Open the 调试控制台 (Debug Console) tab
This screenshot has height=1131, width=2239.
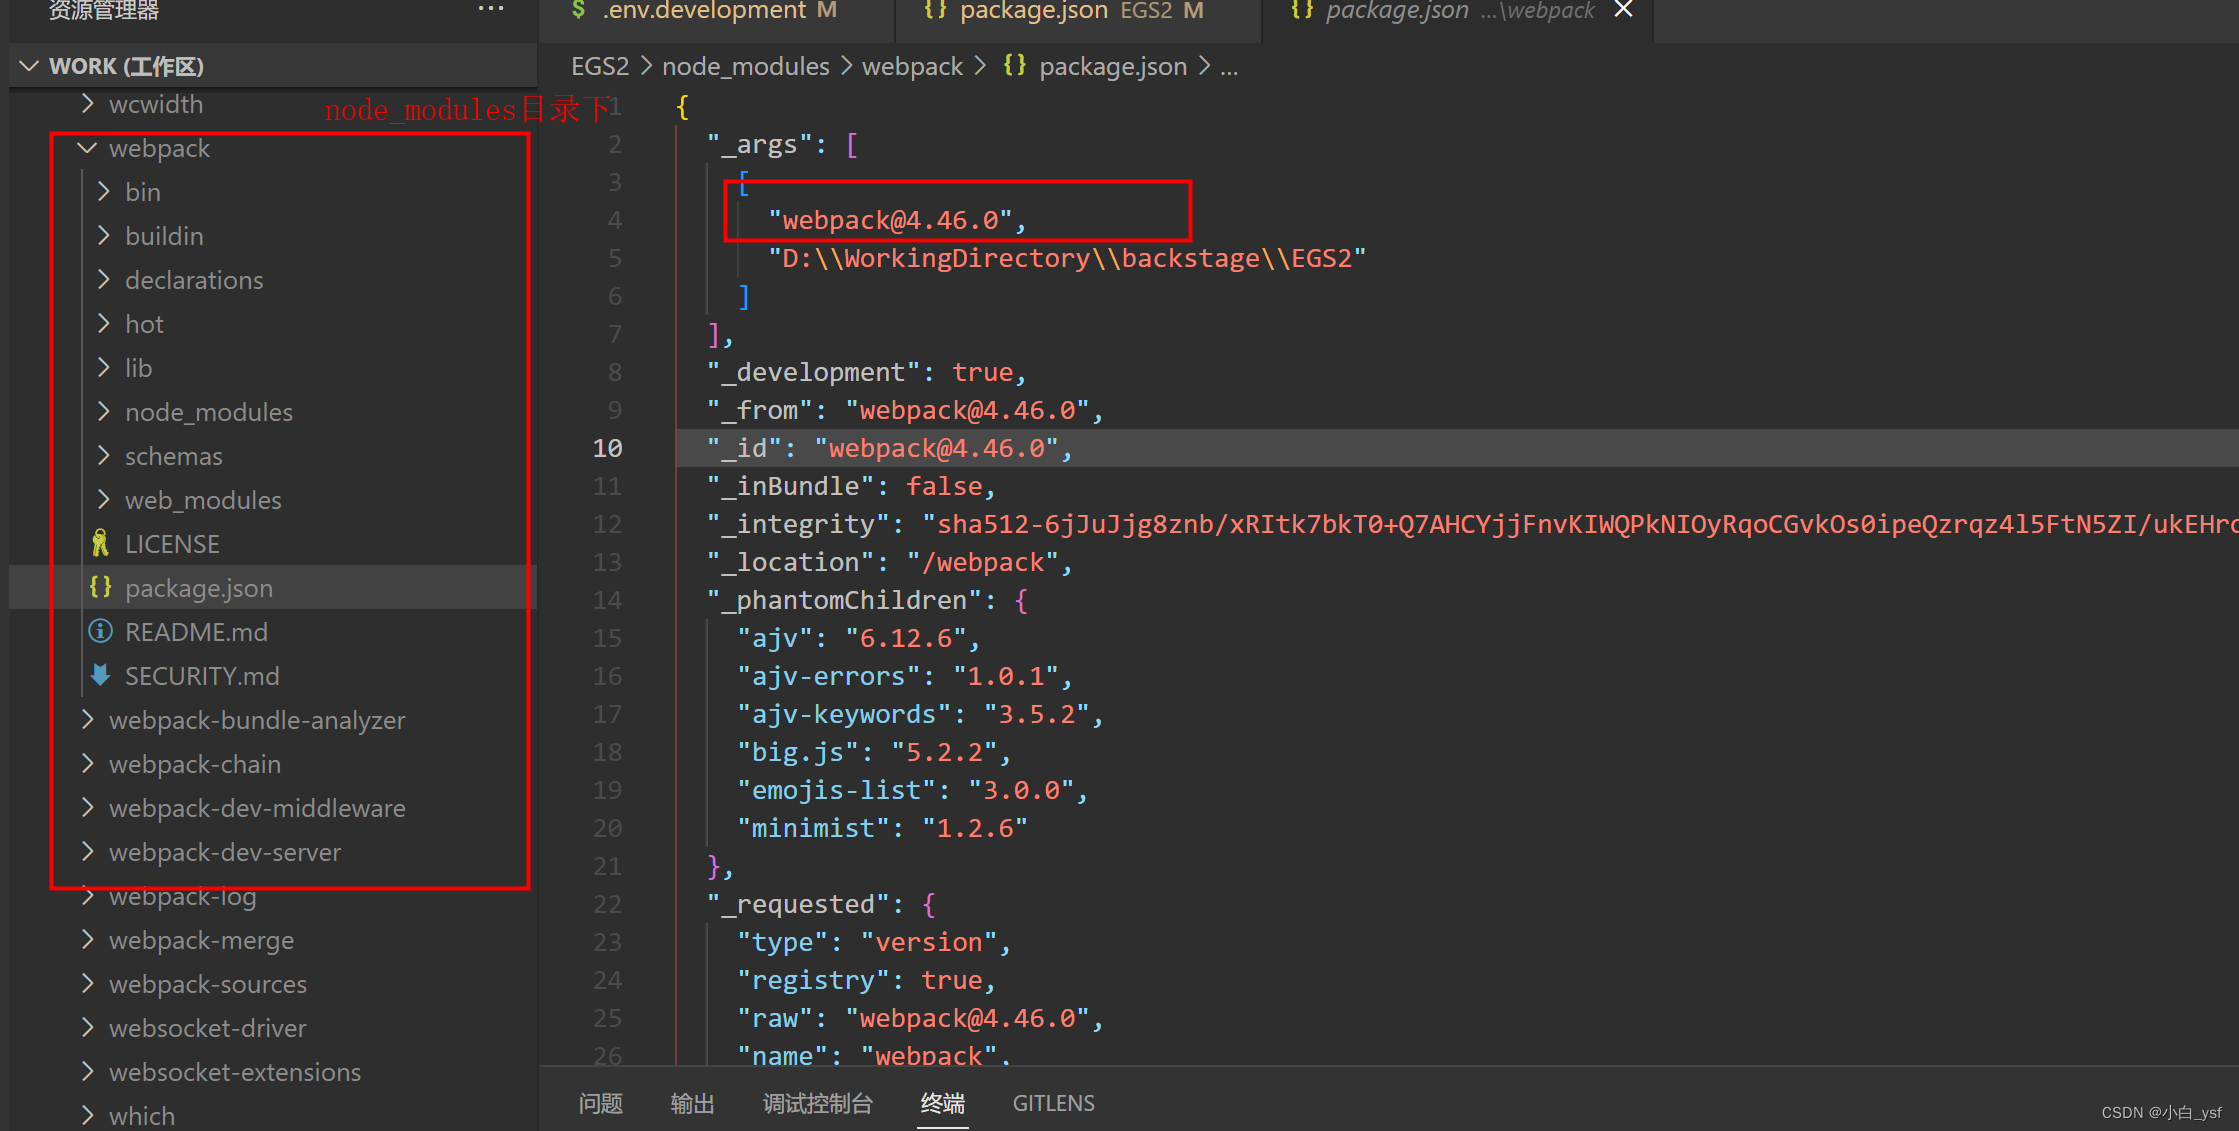click(818, 1103)
